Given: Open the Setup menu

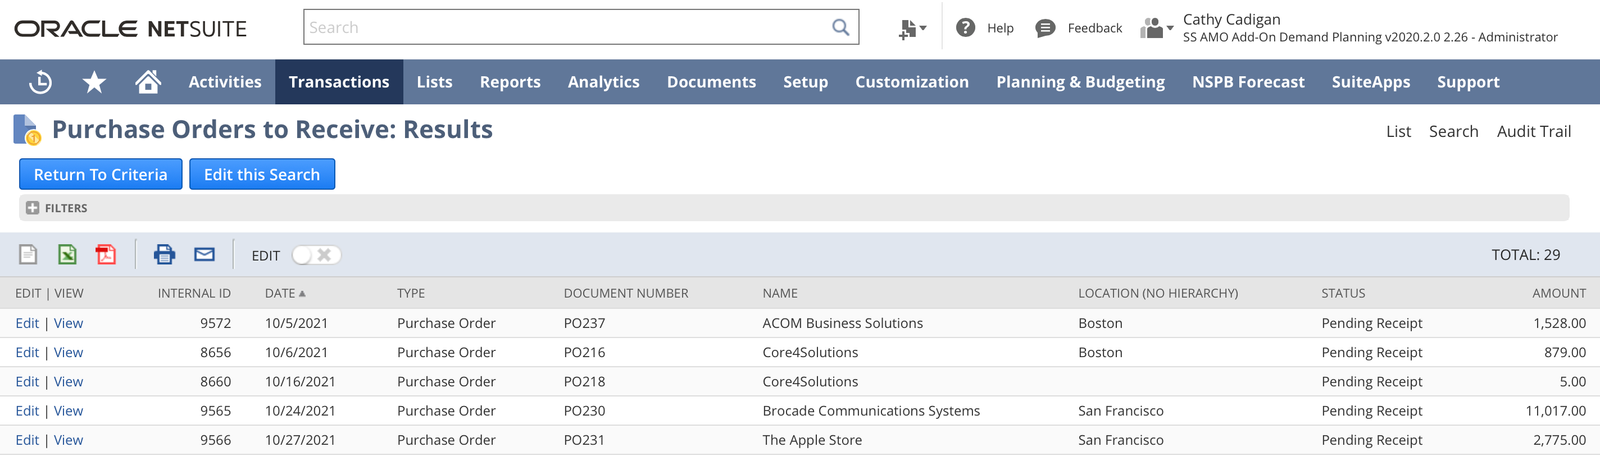Looking at the screenshot, I should (x=805, y=82).
